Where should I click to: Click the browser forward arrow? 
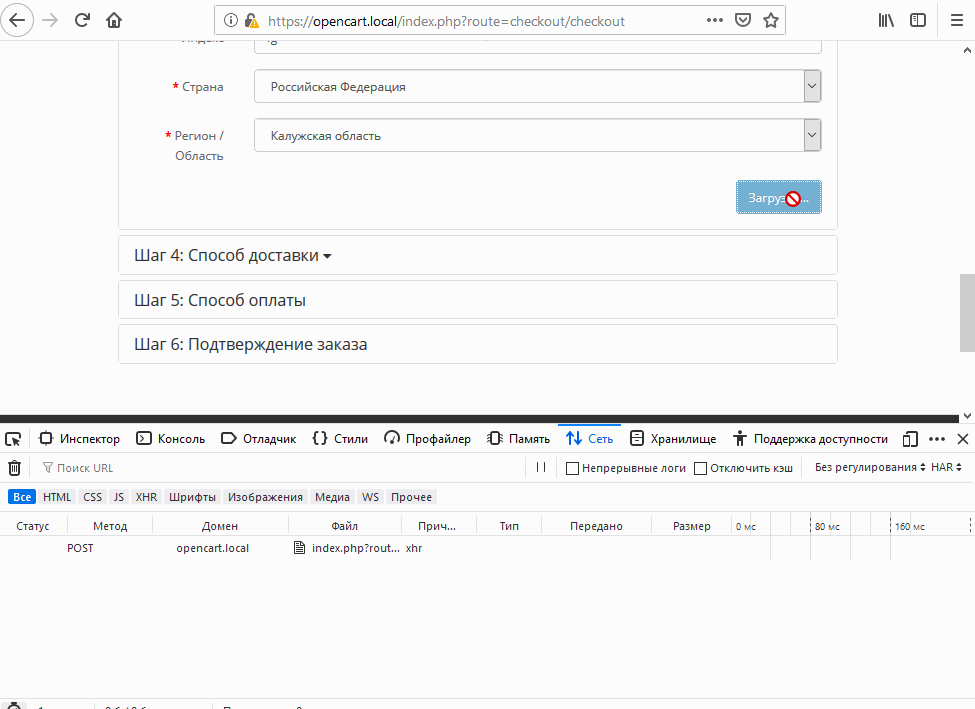(50, 21)
